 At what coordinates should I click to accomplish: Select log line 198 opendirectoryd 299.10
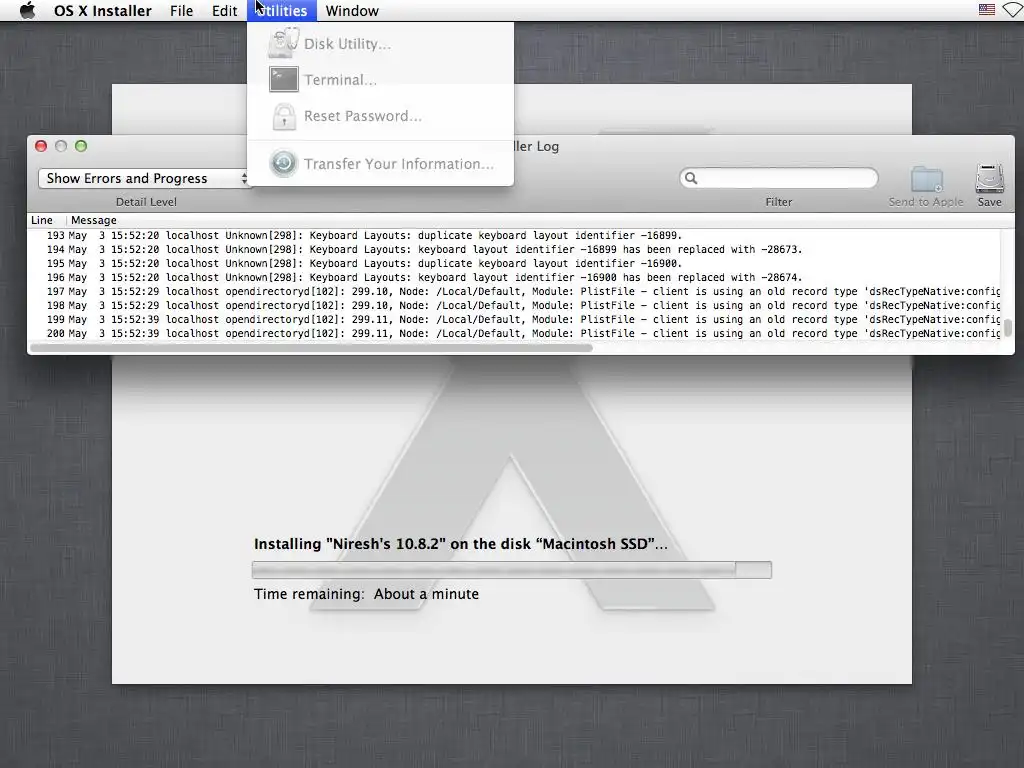coord(514,306)
